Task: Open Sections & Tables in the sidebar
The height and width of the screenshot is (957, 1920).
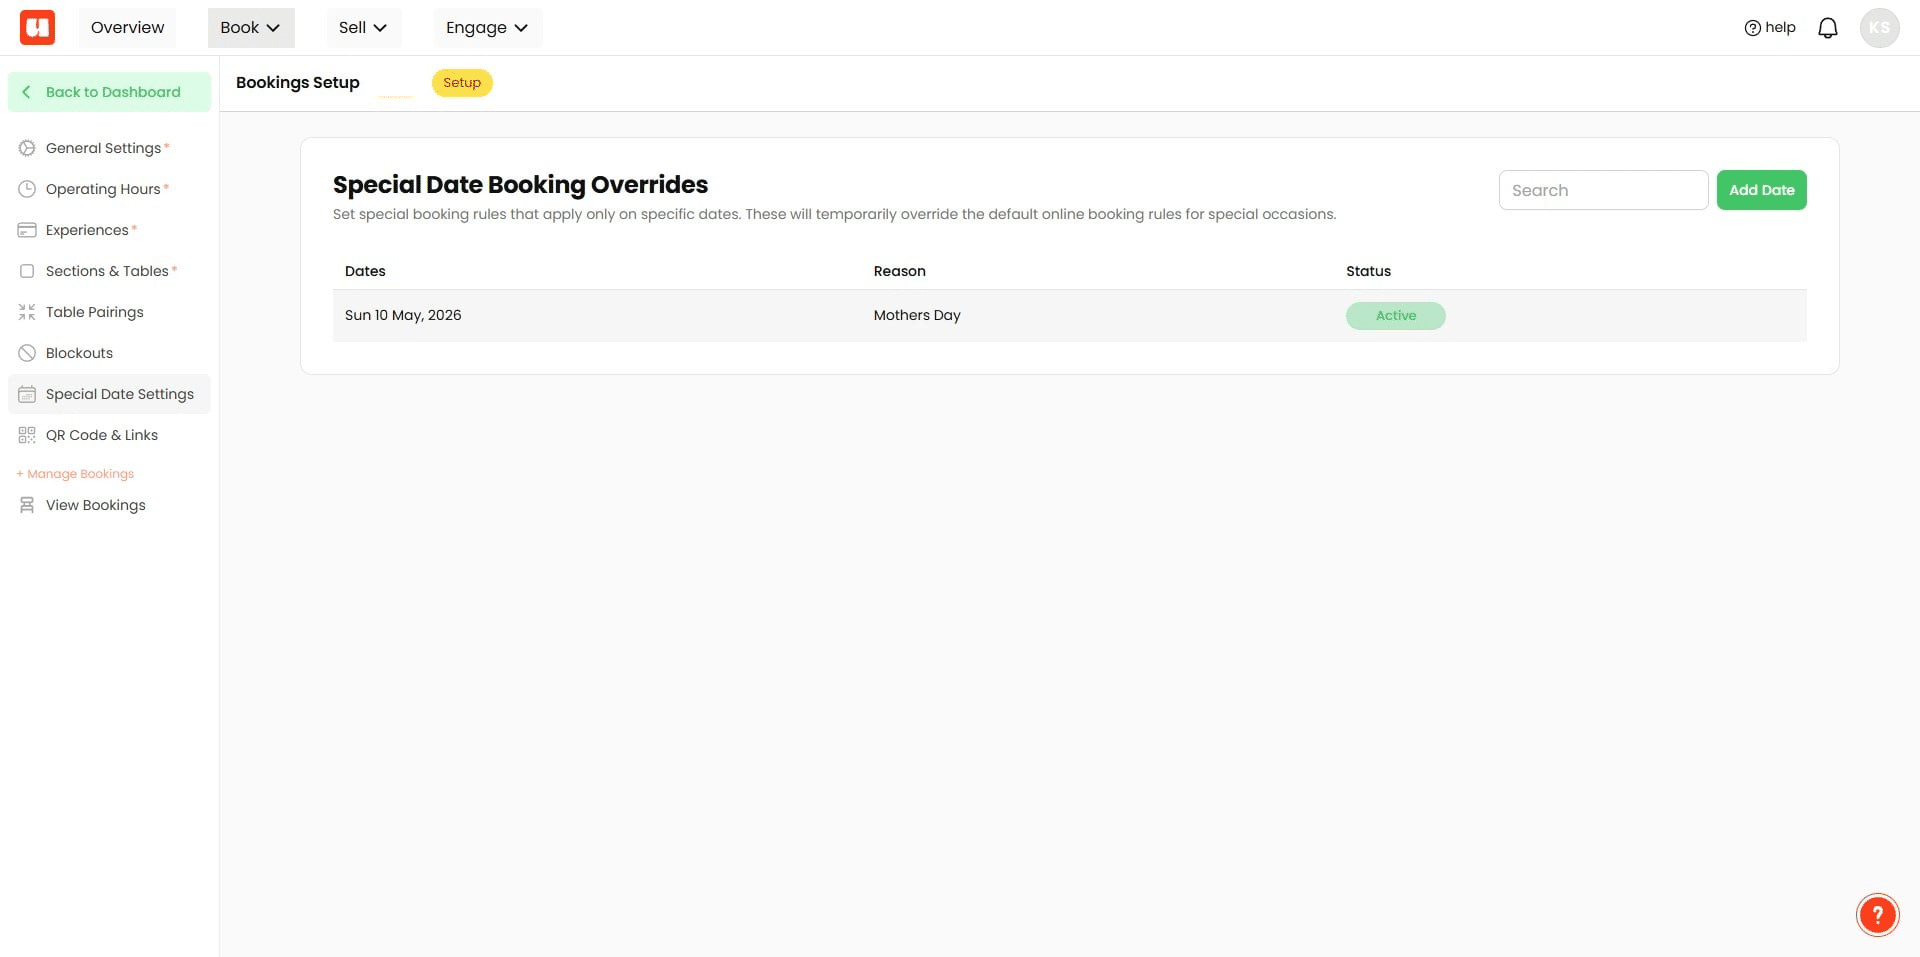Action: click(x=109, y=271)
